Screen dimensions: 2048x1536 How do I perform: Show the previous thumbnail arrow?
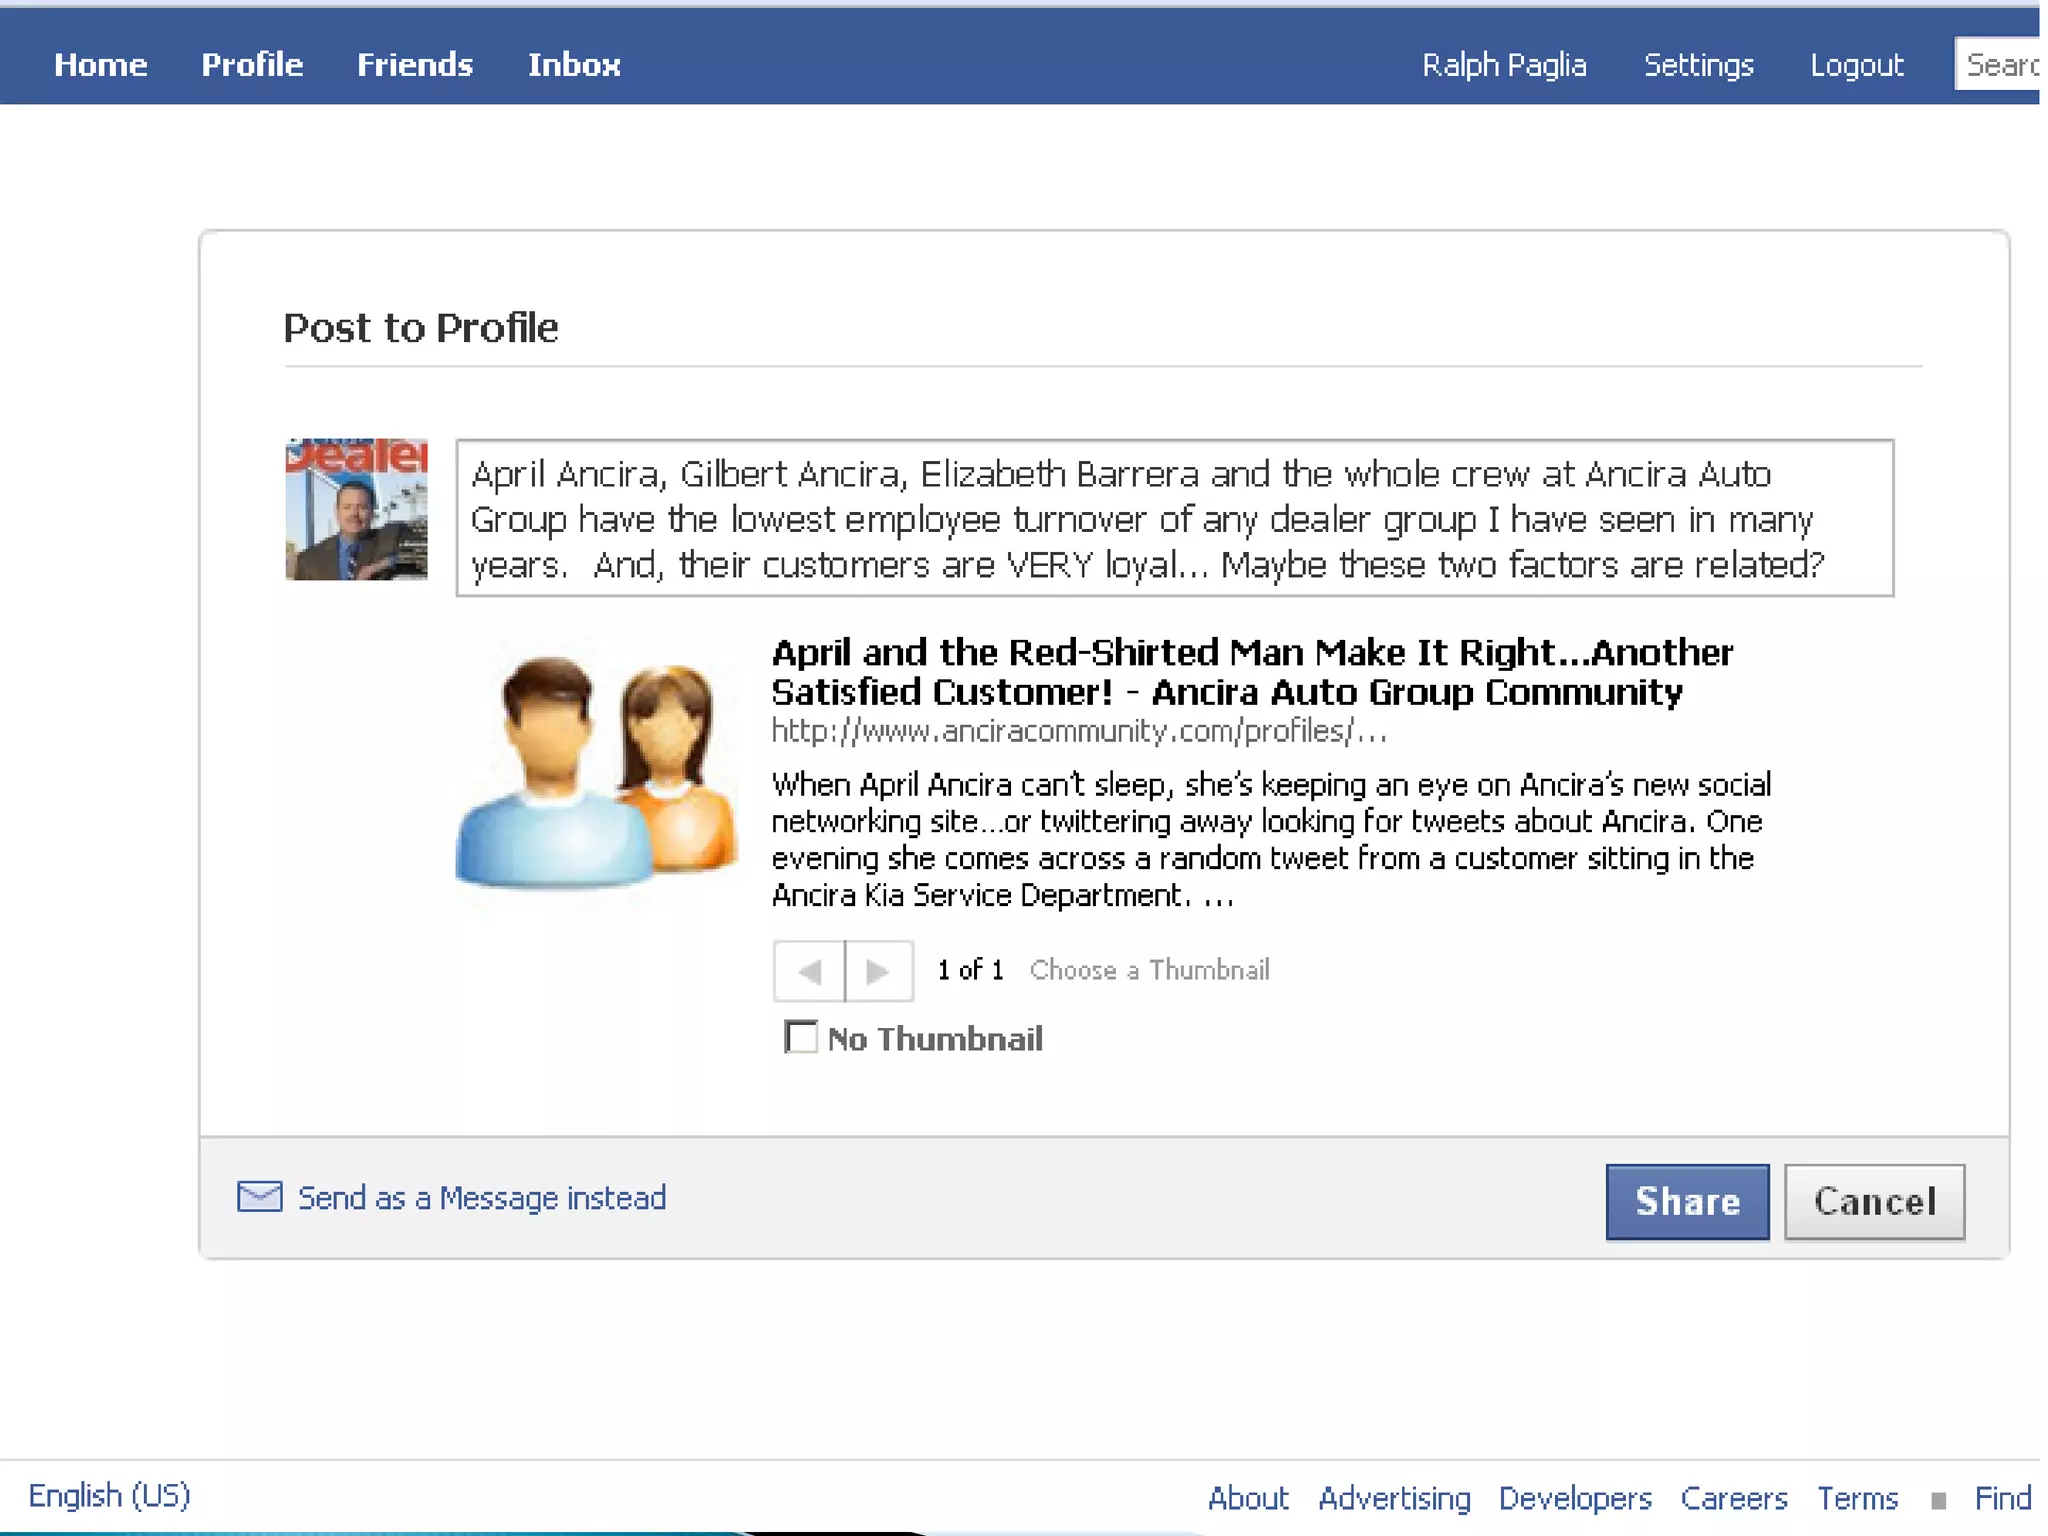[x=809, y=970]
